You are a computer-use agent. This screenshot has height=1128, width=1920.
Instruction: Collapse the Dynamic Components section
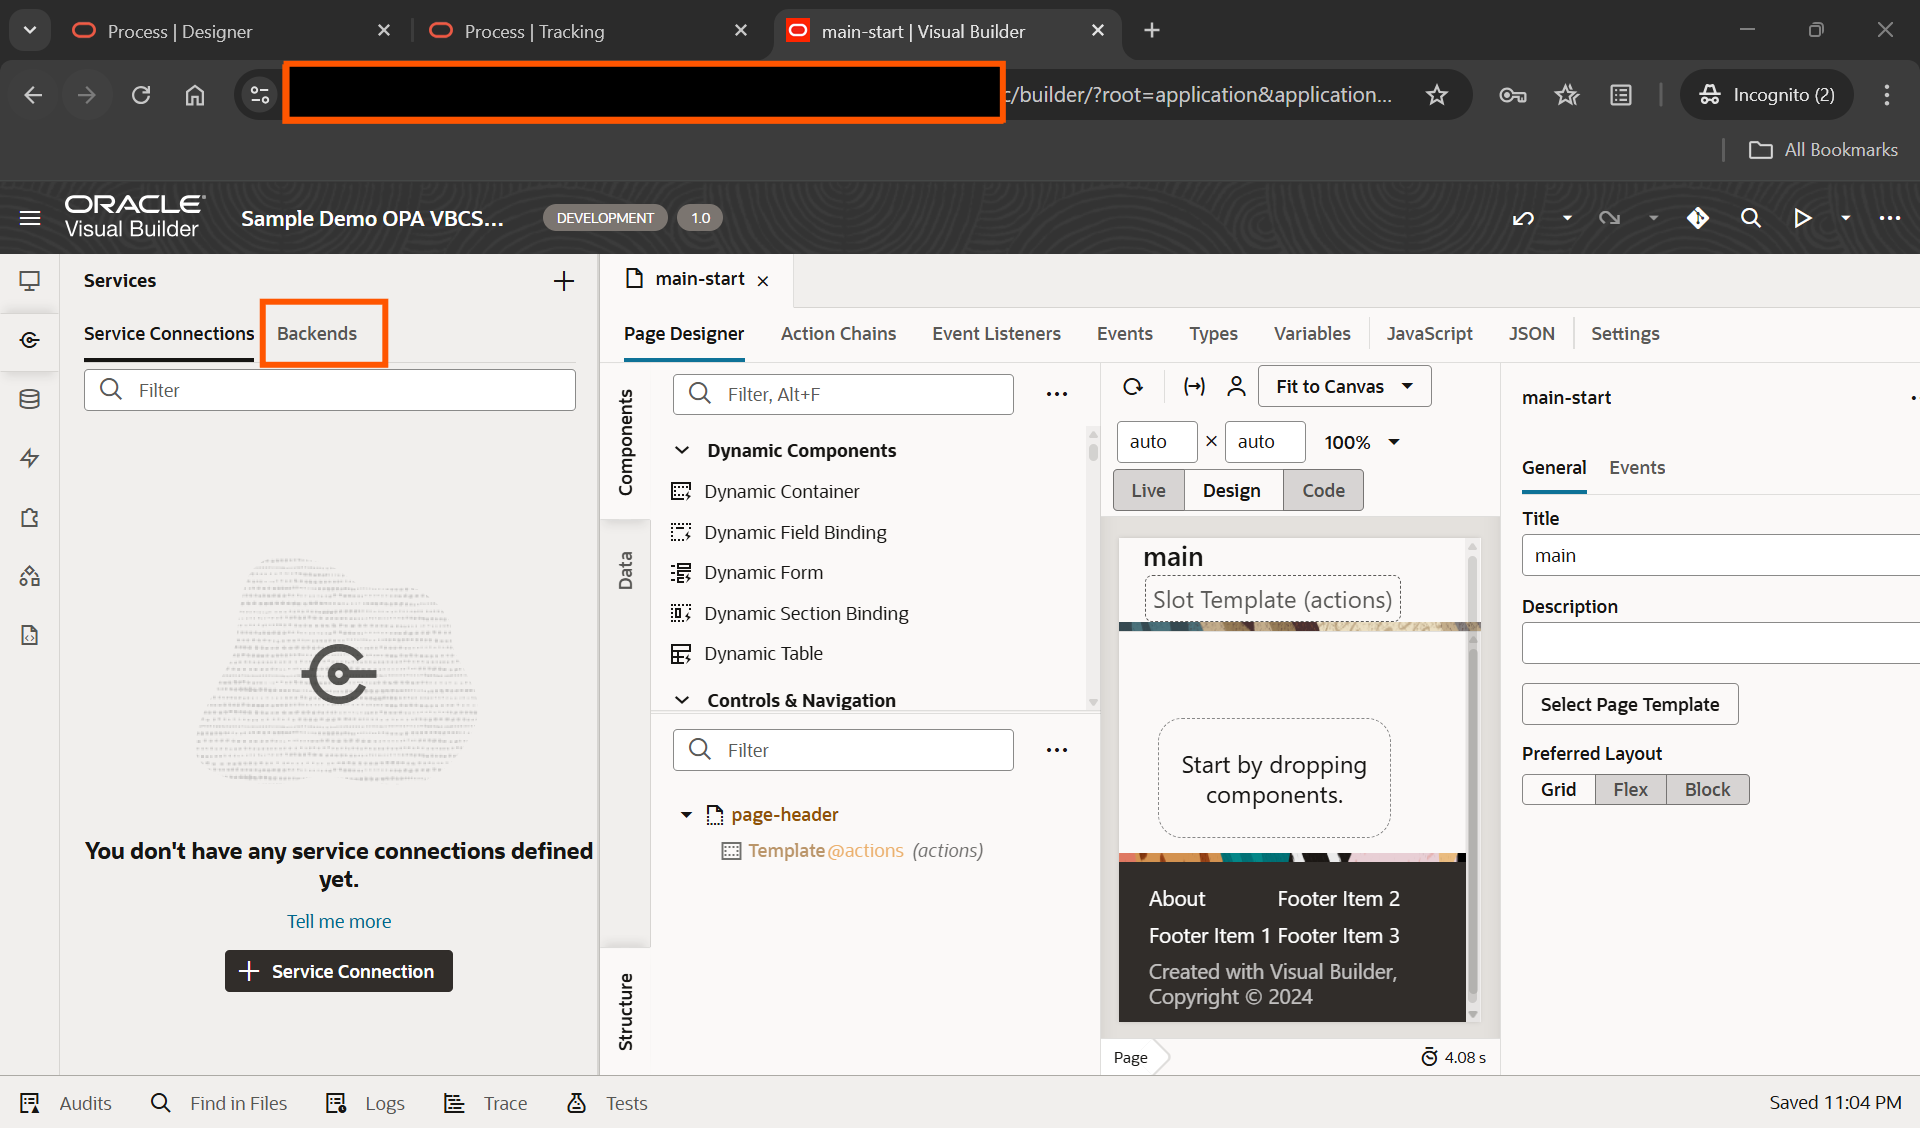pos(682,451)
